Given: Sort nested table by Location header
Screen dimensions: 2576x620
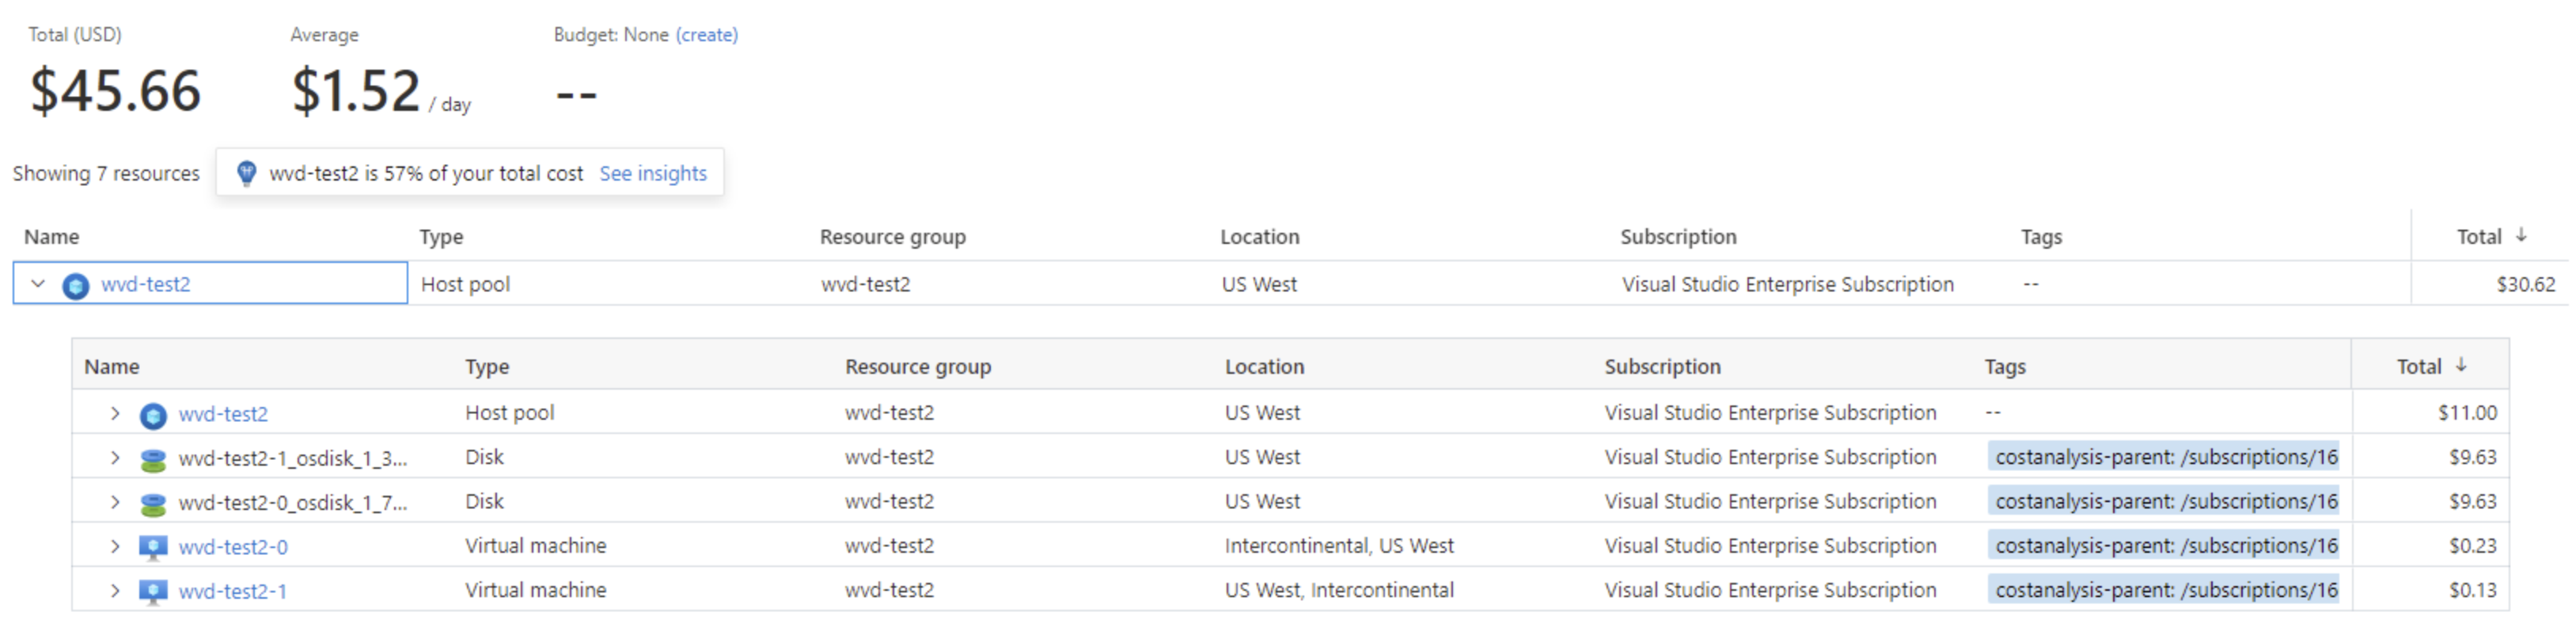Looking at the screenshot, I should pos(1264,366).
